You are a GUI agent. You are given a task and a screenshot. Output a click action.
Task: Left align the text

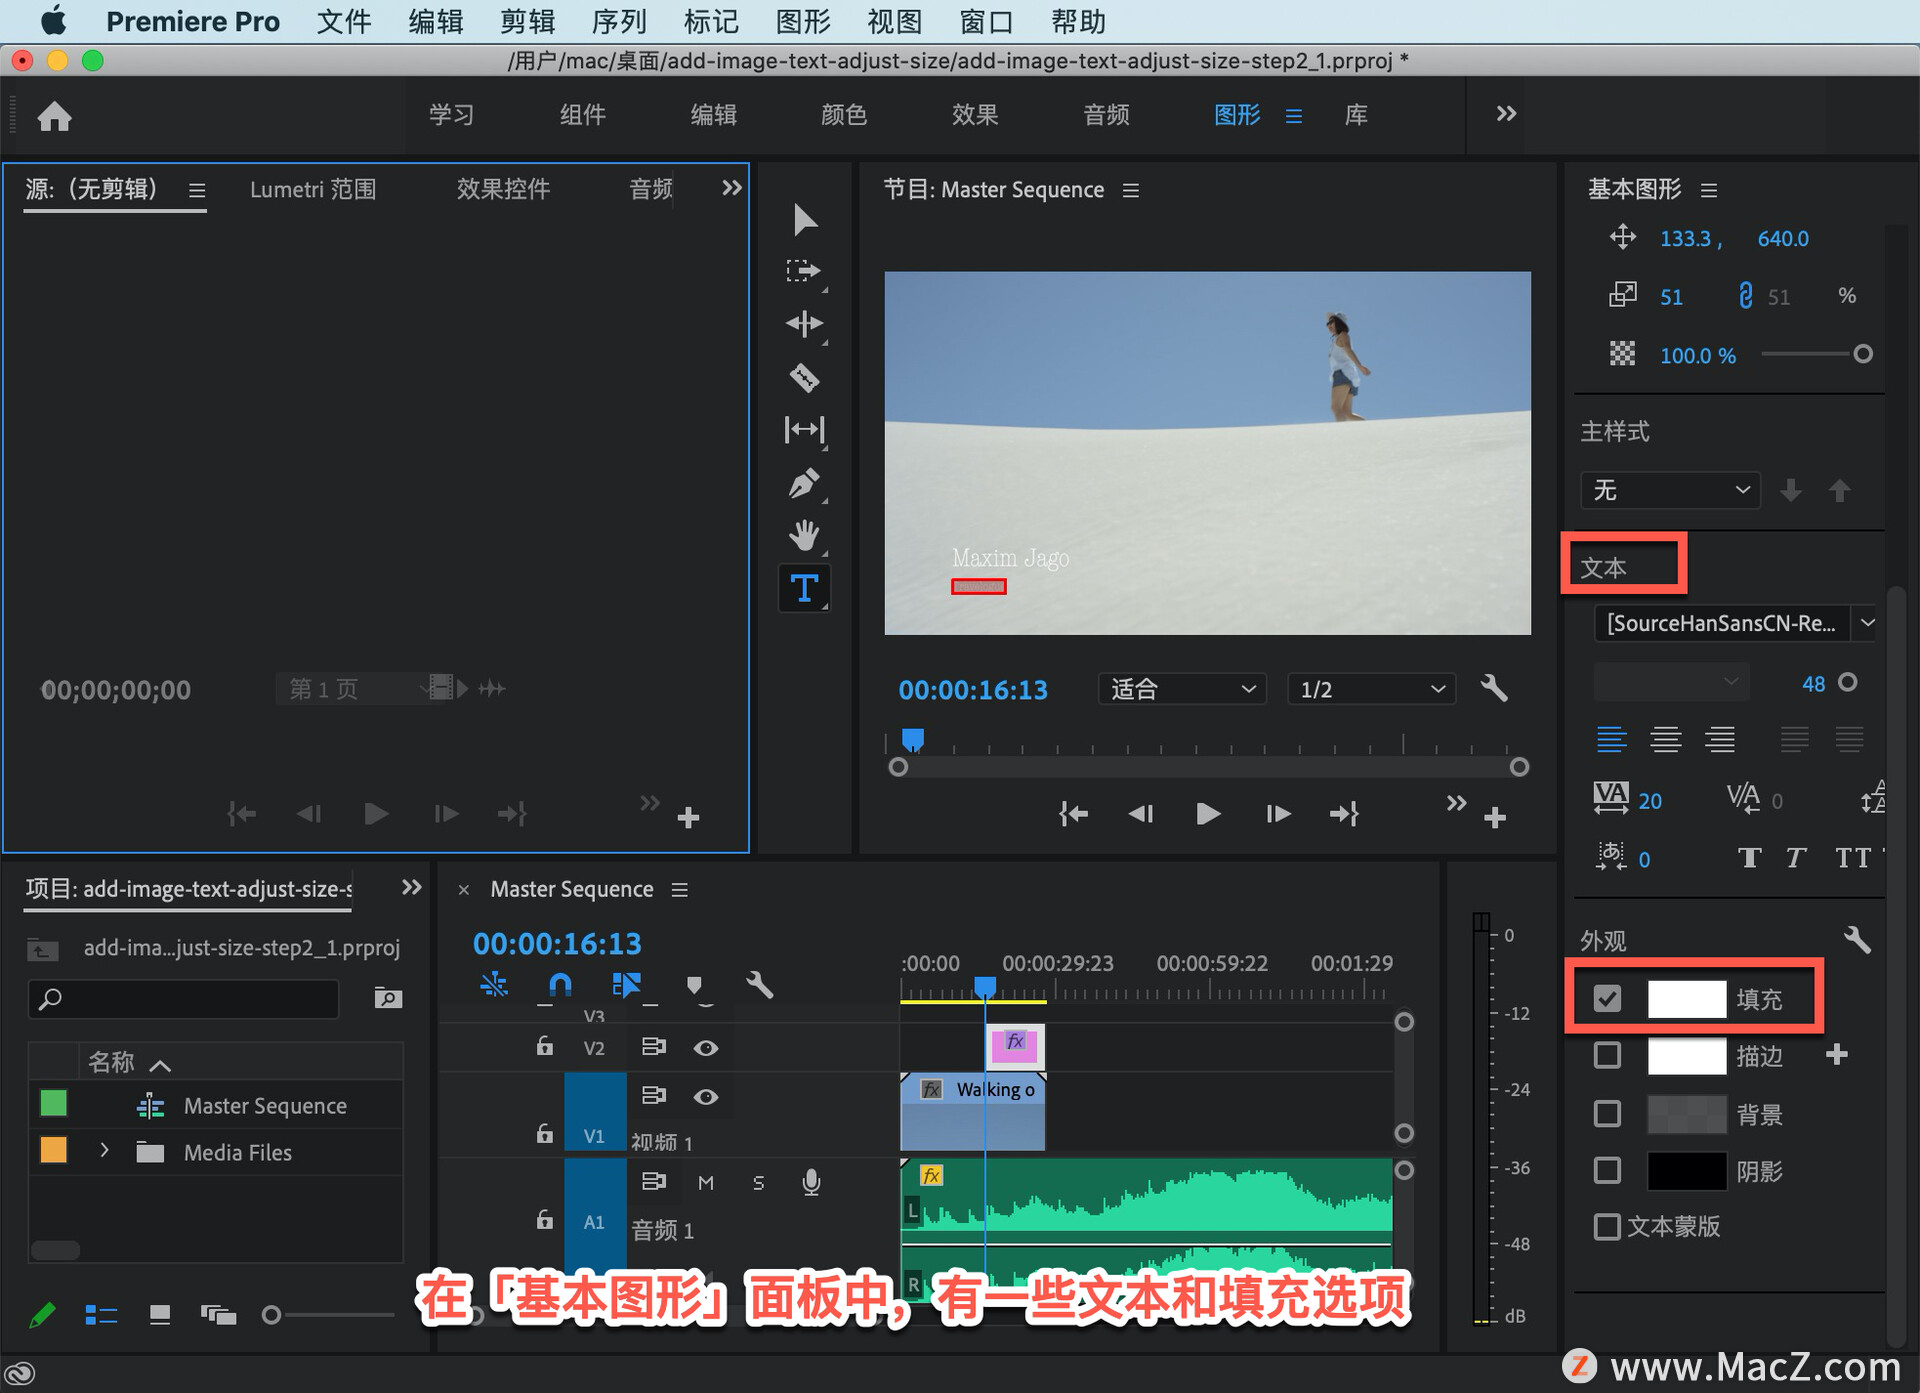[x=1611, y=739]
